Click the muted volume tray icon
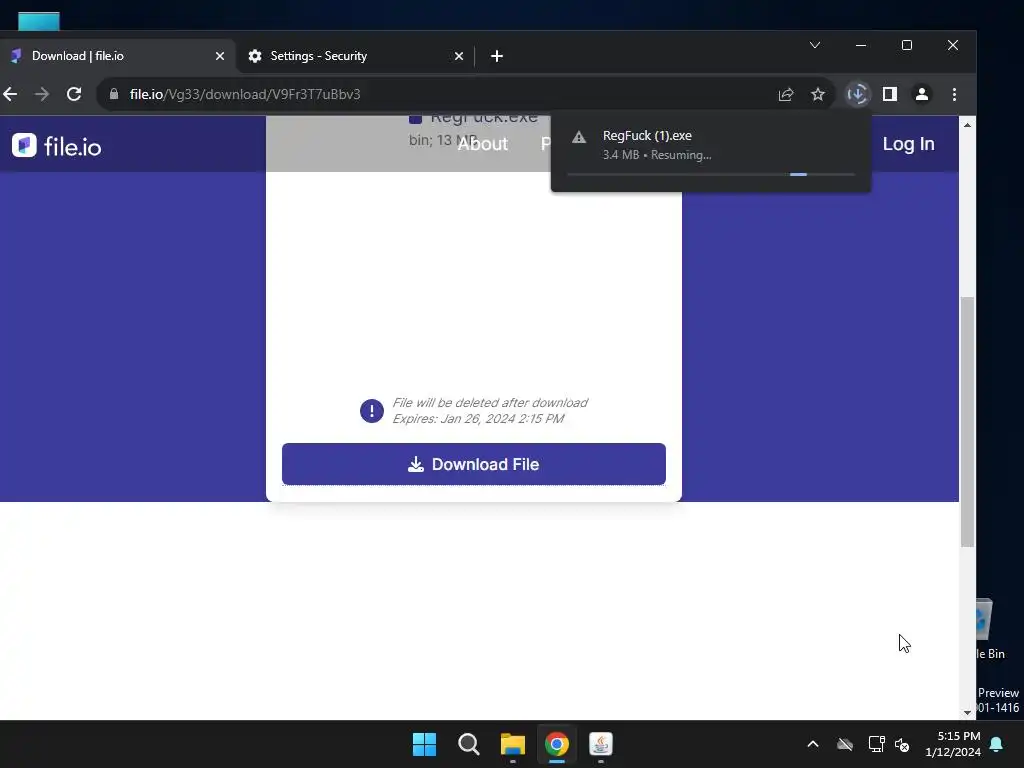Viewport: 1024px width, 768px height. [x=902, y=744]
